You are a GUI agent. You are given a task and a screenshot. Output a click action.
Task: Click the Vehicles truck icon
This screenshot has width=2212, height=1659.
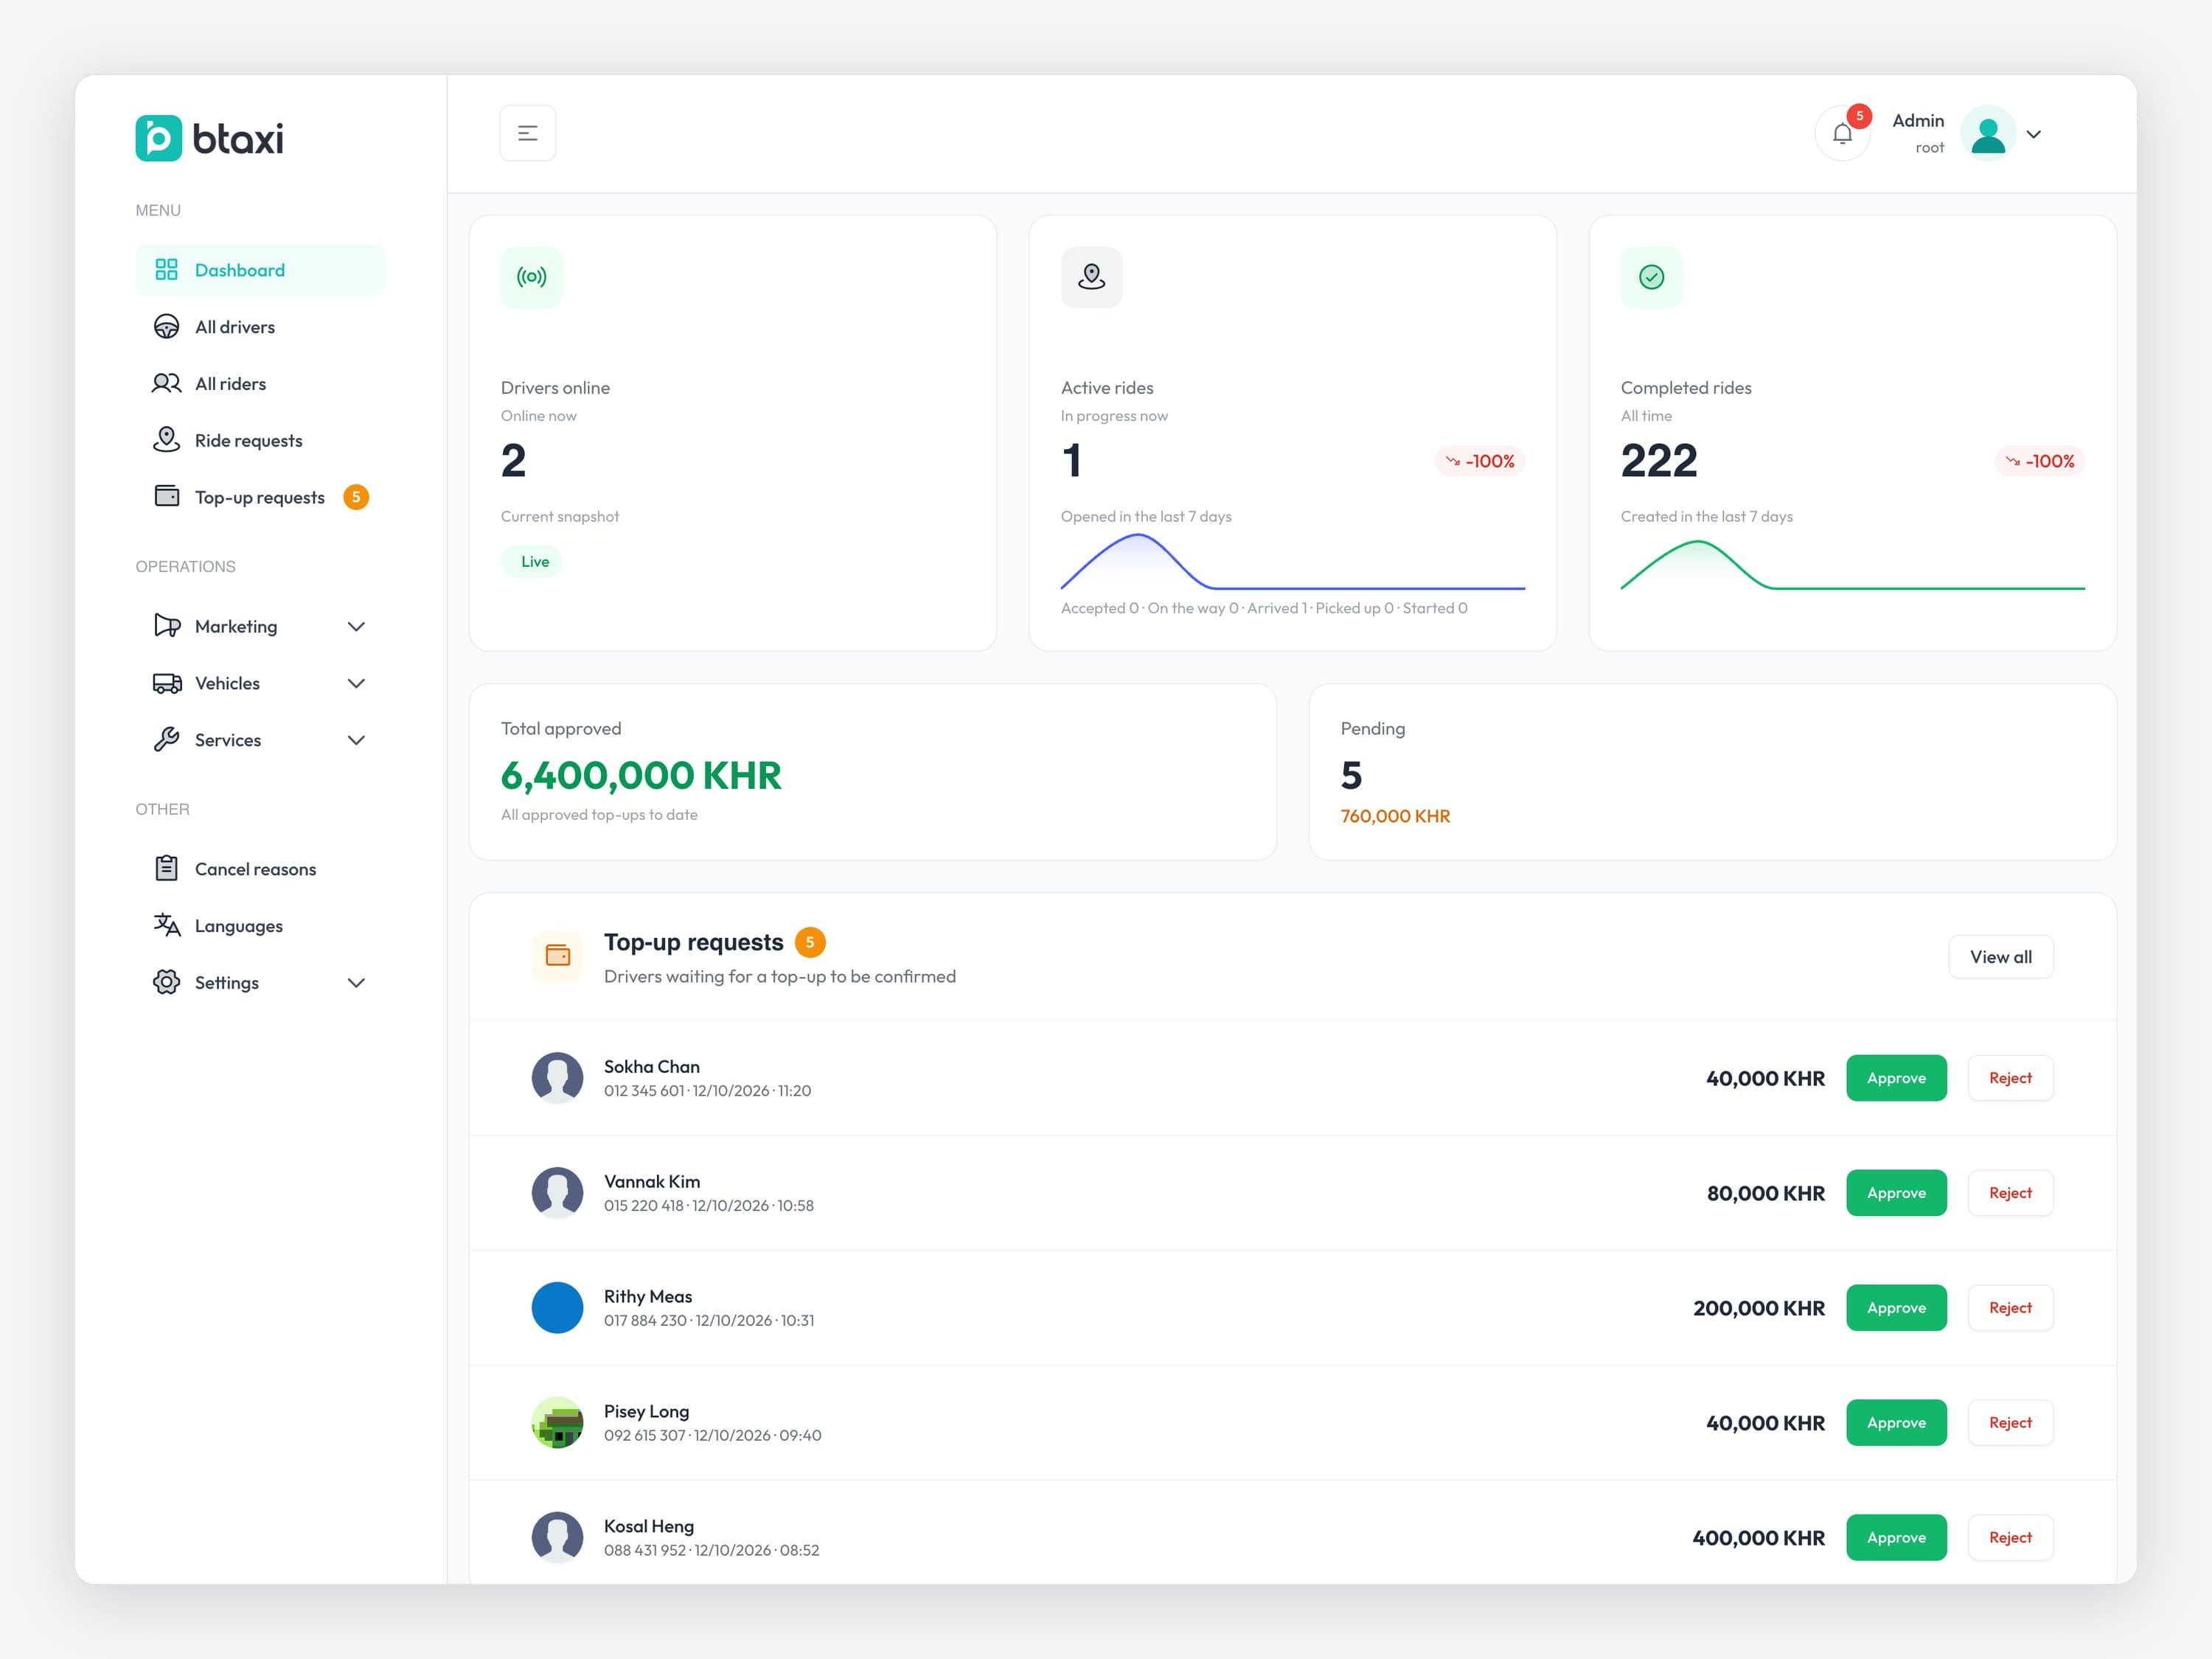tap(167, 683)
